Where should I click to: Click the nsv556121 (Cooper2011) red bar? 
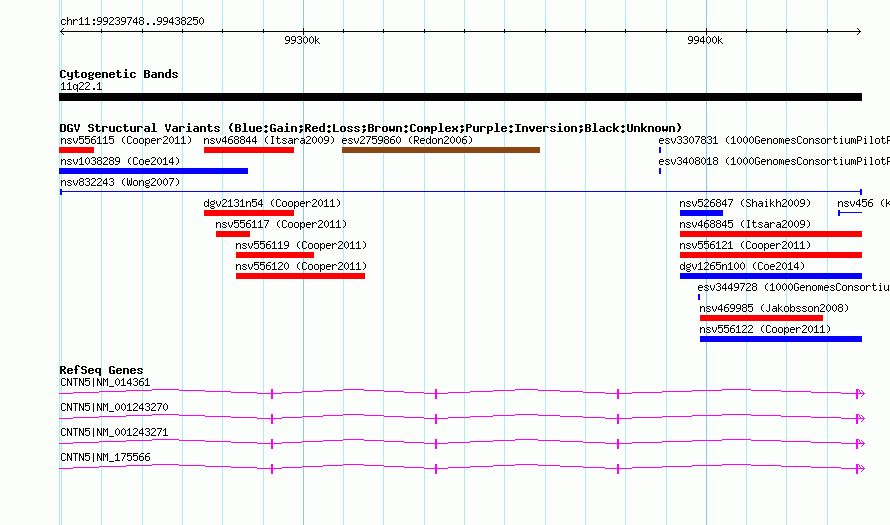coord(771,255)
